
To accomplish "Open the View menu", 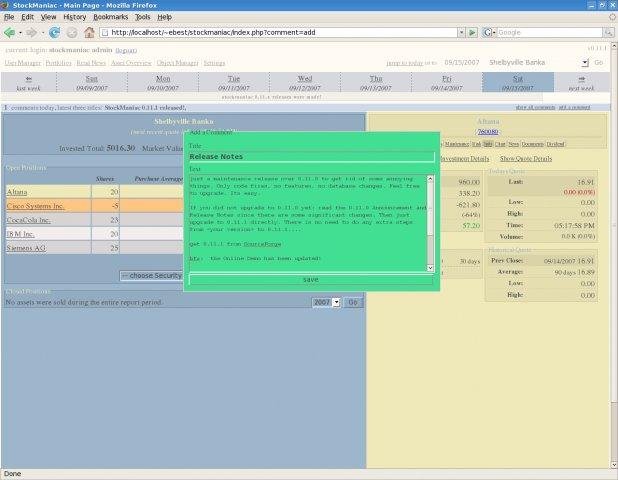I will pos(48,17).
